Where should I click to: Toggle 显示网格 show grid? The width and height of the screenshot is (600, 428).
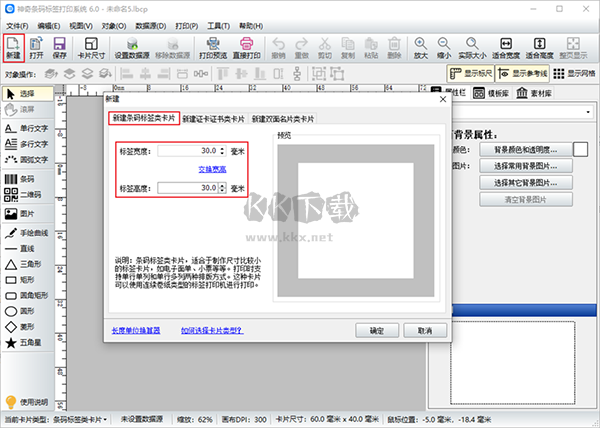click(x=574, y=73)
